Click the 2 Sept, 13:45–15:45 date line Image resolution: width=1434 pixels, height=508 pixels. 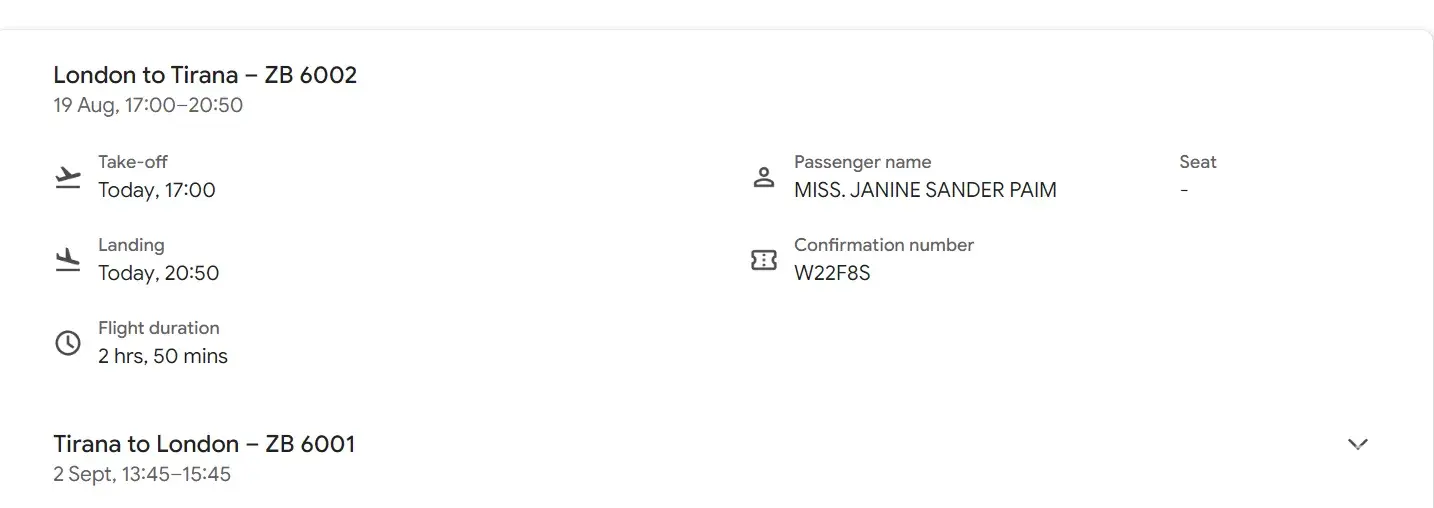coord(142,474)
